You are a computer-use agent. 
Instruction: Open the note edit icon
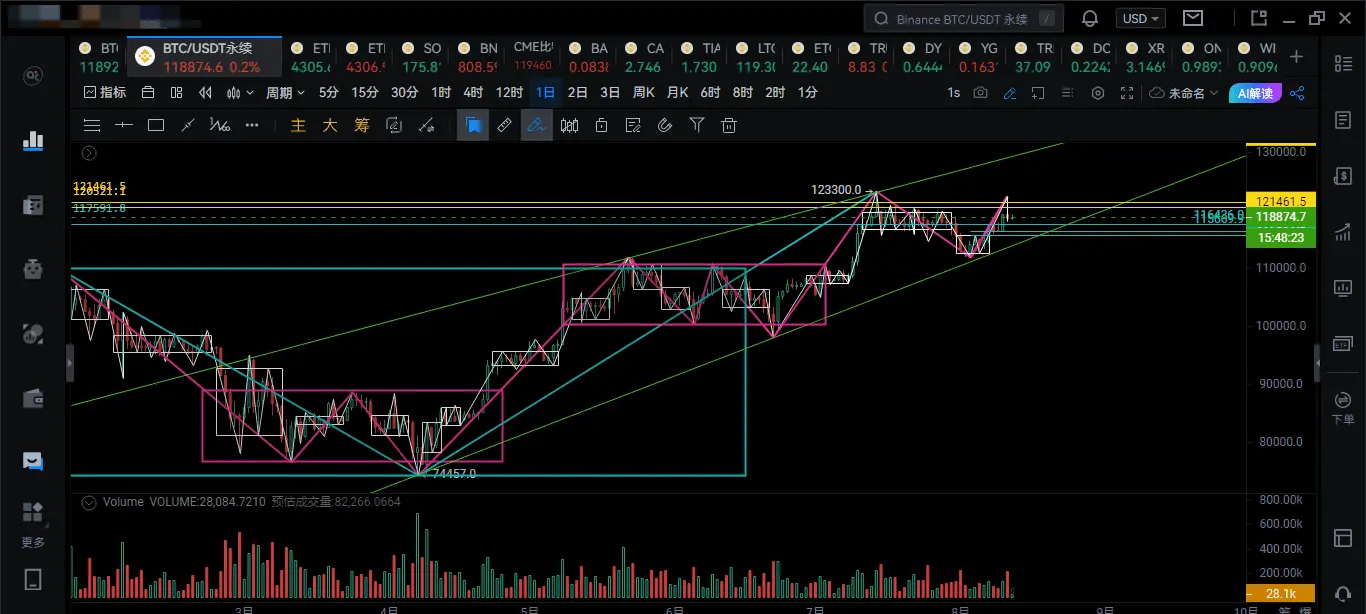pos(633,125)
